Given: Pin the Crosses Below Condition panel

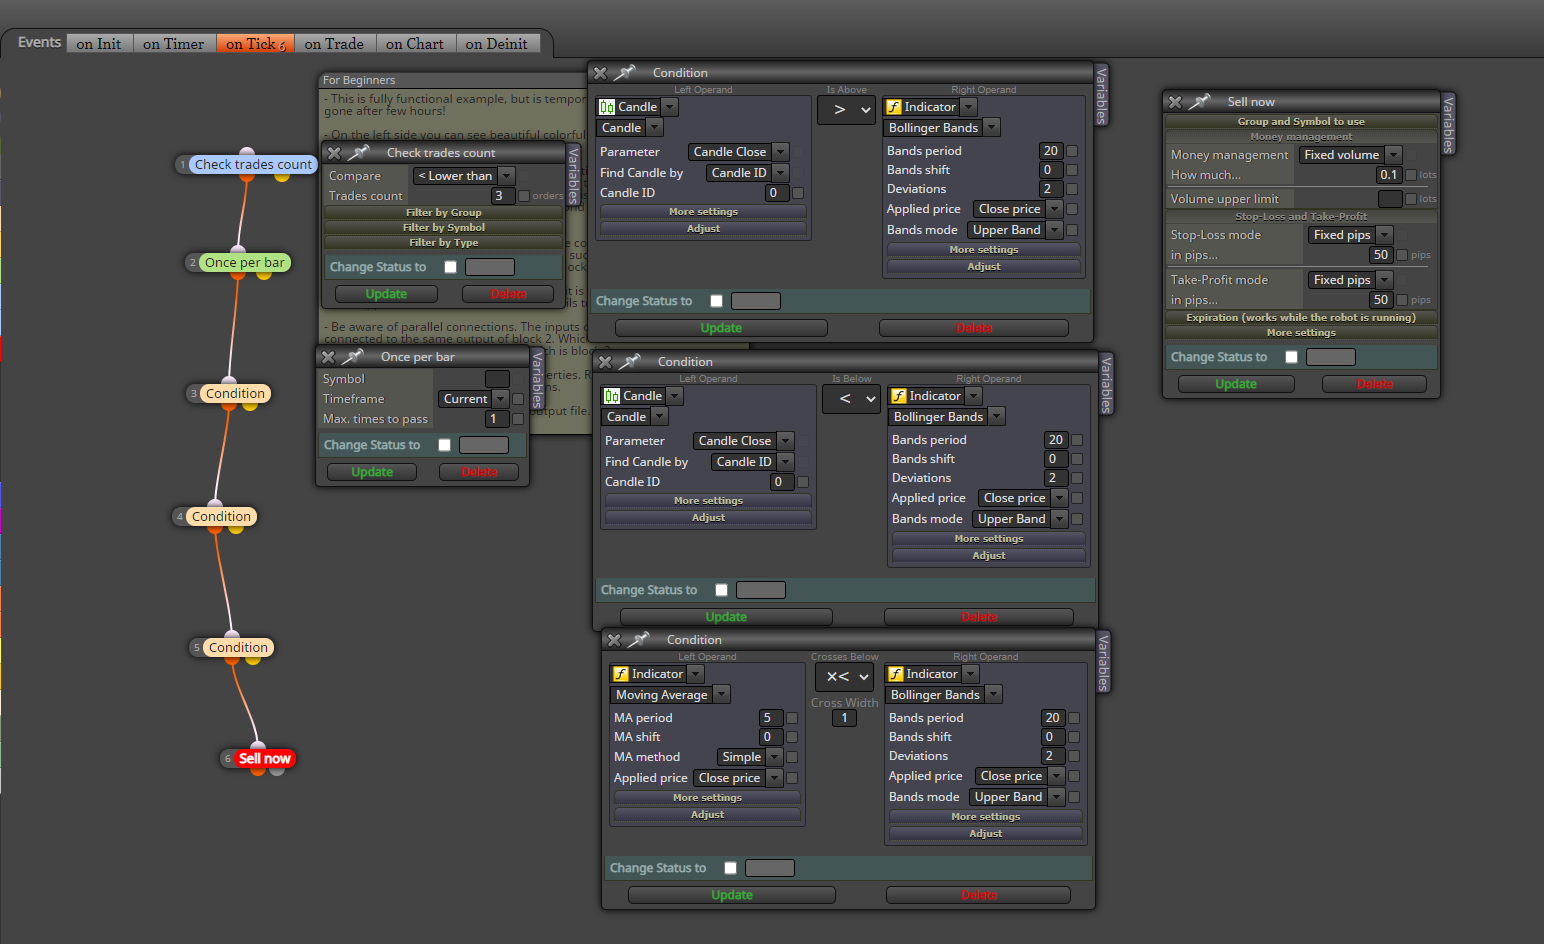Looking at the screenshot, I should 638,640.
